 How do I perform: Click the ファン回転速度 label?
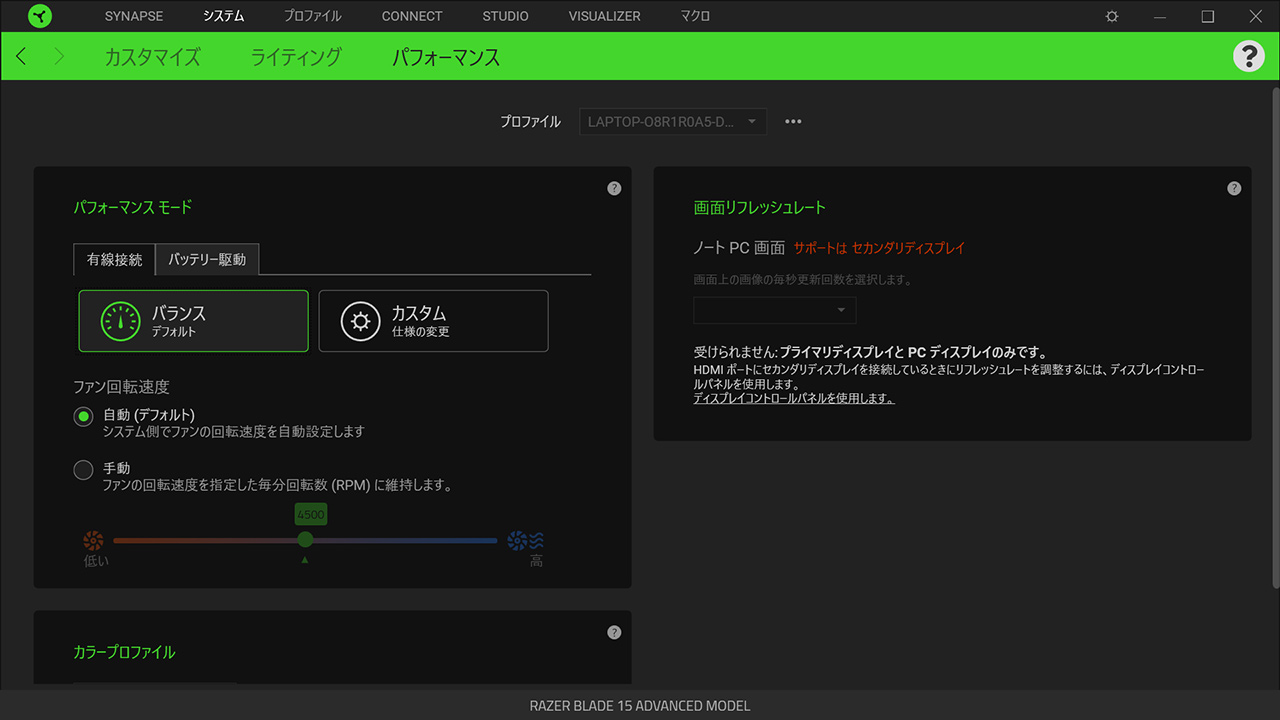click(x=121, y=387)
